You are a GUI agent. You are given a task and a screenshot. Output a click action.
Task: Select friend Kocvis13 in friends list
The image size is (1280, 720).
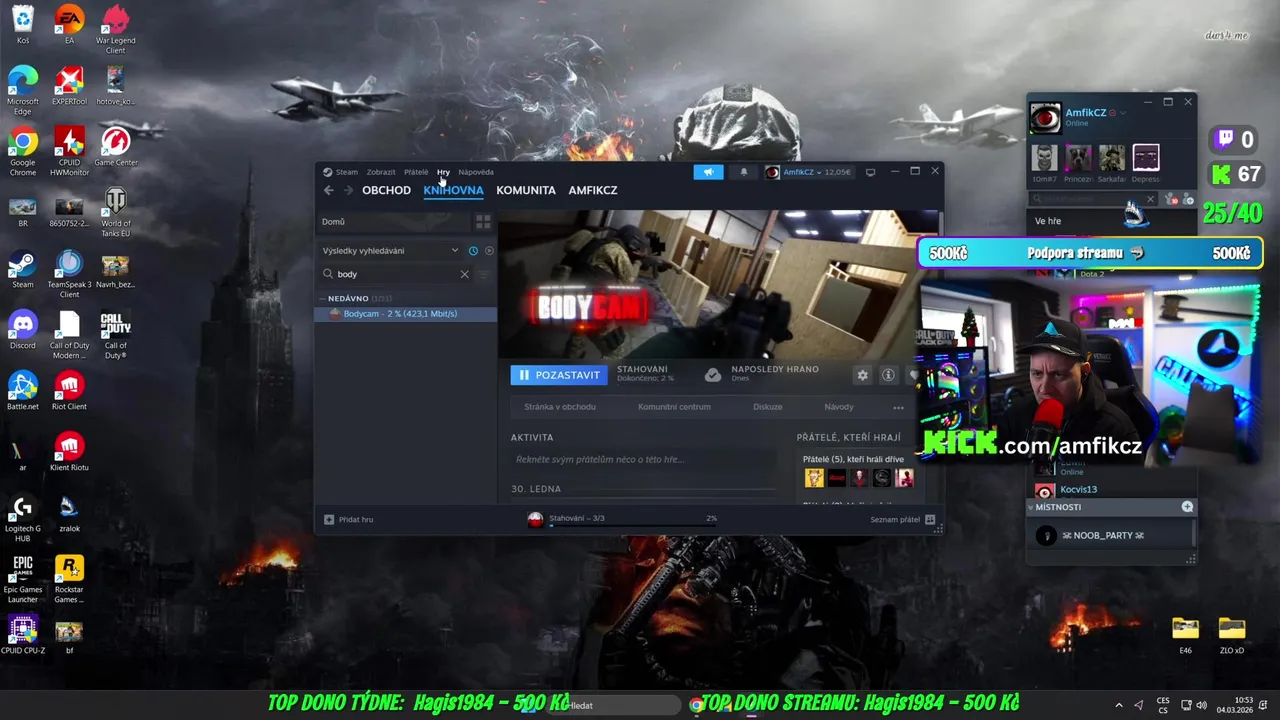(x=1080, y=490)
